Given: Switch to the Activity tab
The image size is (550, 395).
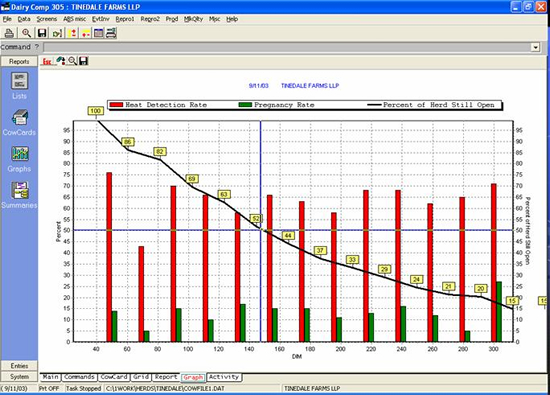Looking at the screenshot, I should [224, 377].
